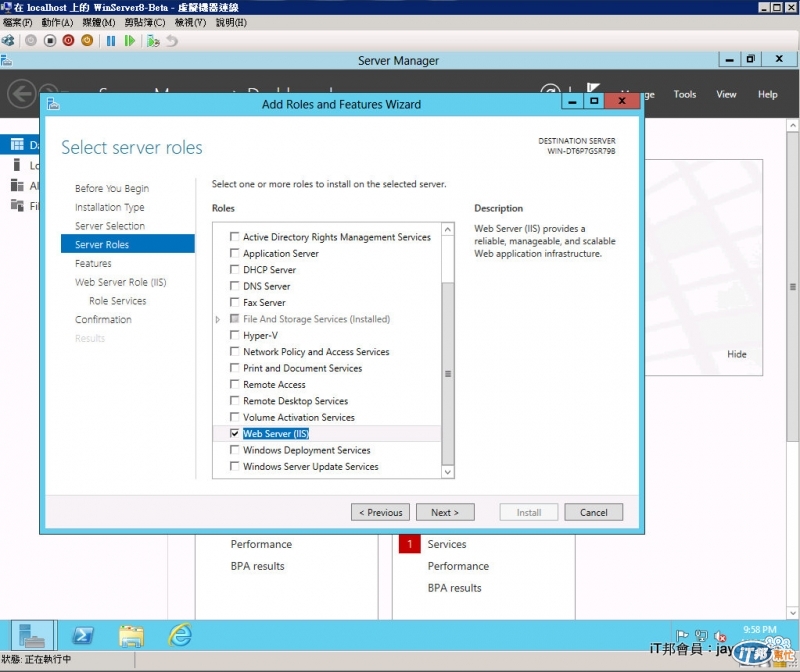Check Volume Activation Services role
The width and height of the screenshot is (800, 672).
tap(234, 417)
